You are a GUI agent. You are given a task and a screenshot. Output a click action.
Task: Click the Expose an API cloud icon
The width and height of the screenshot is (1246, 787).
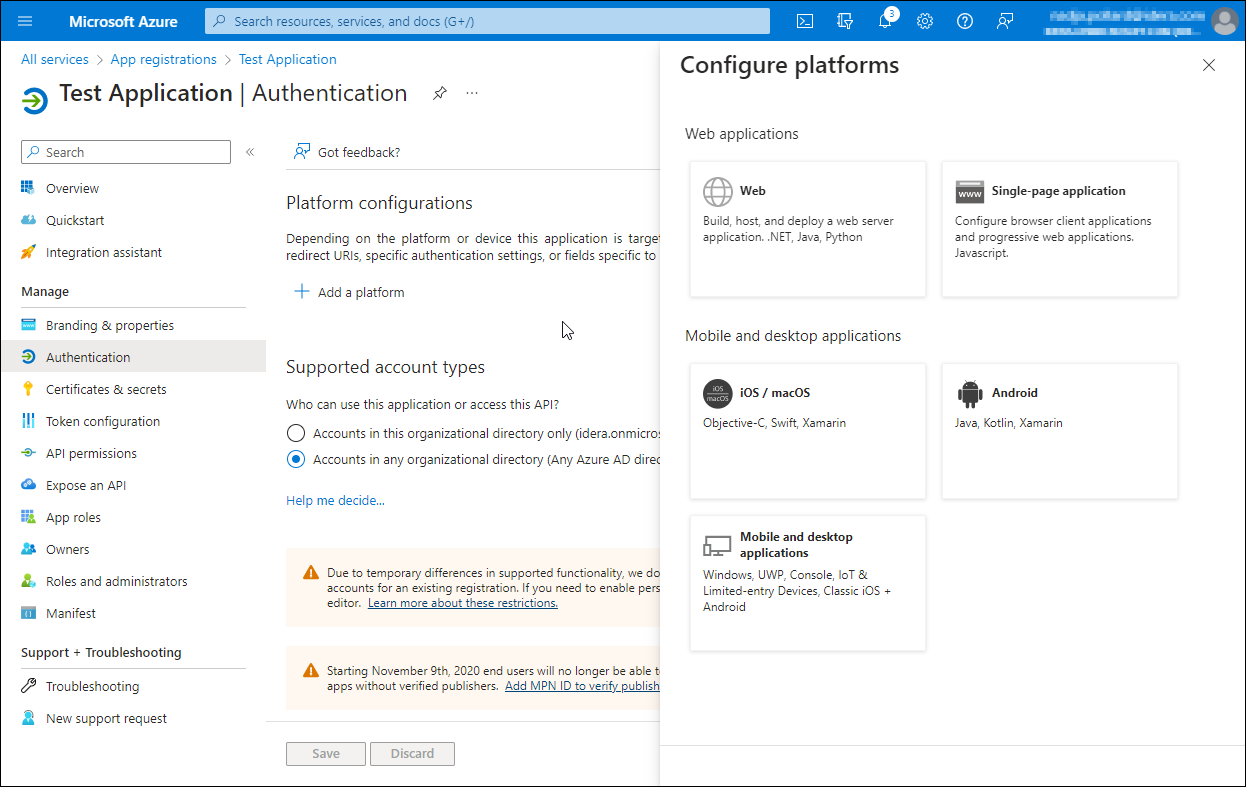28,485
